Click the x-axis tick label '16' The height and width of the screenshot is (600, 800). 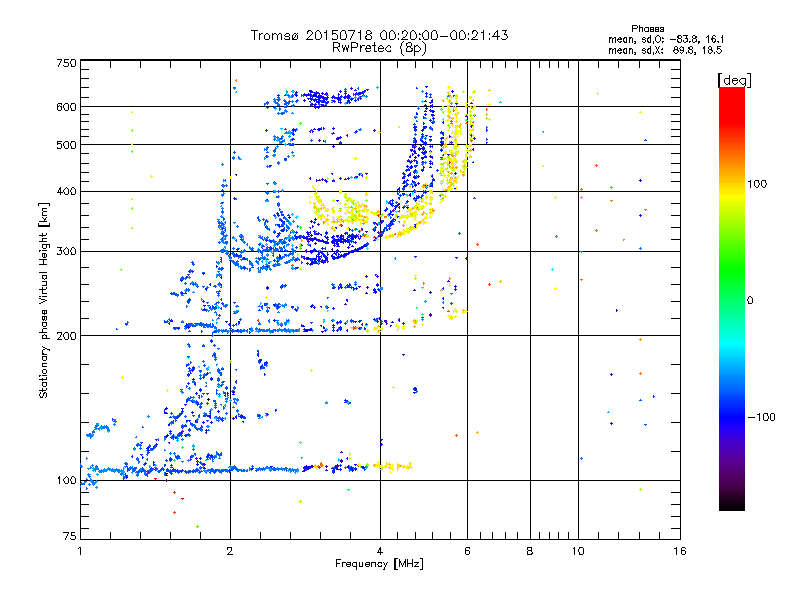[x=680, y=551]
